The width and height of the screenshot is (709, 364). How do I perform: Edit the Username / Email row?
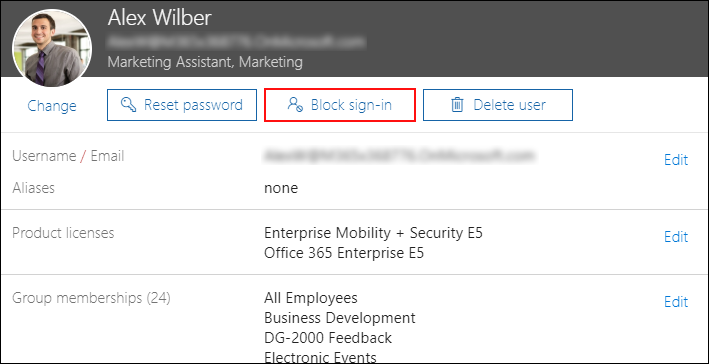pos(676,160)
